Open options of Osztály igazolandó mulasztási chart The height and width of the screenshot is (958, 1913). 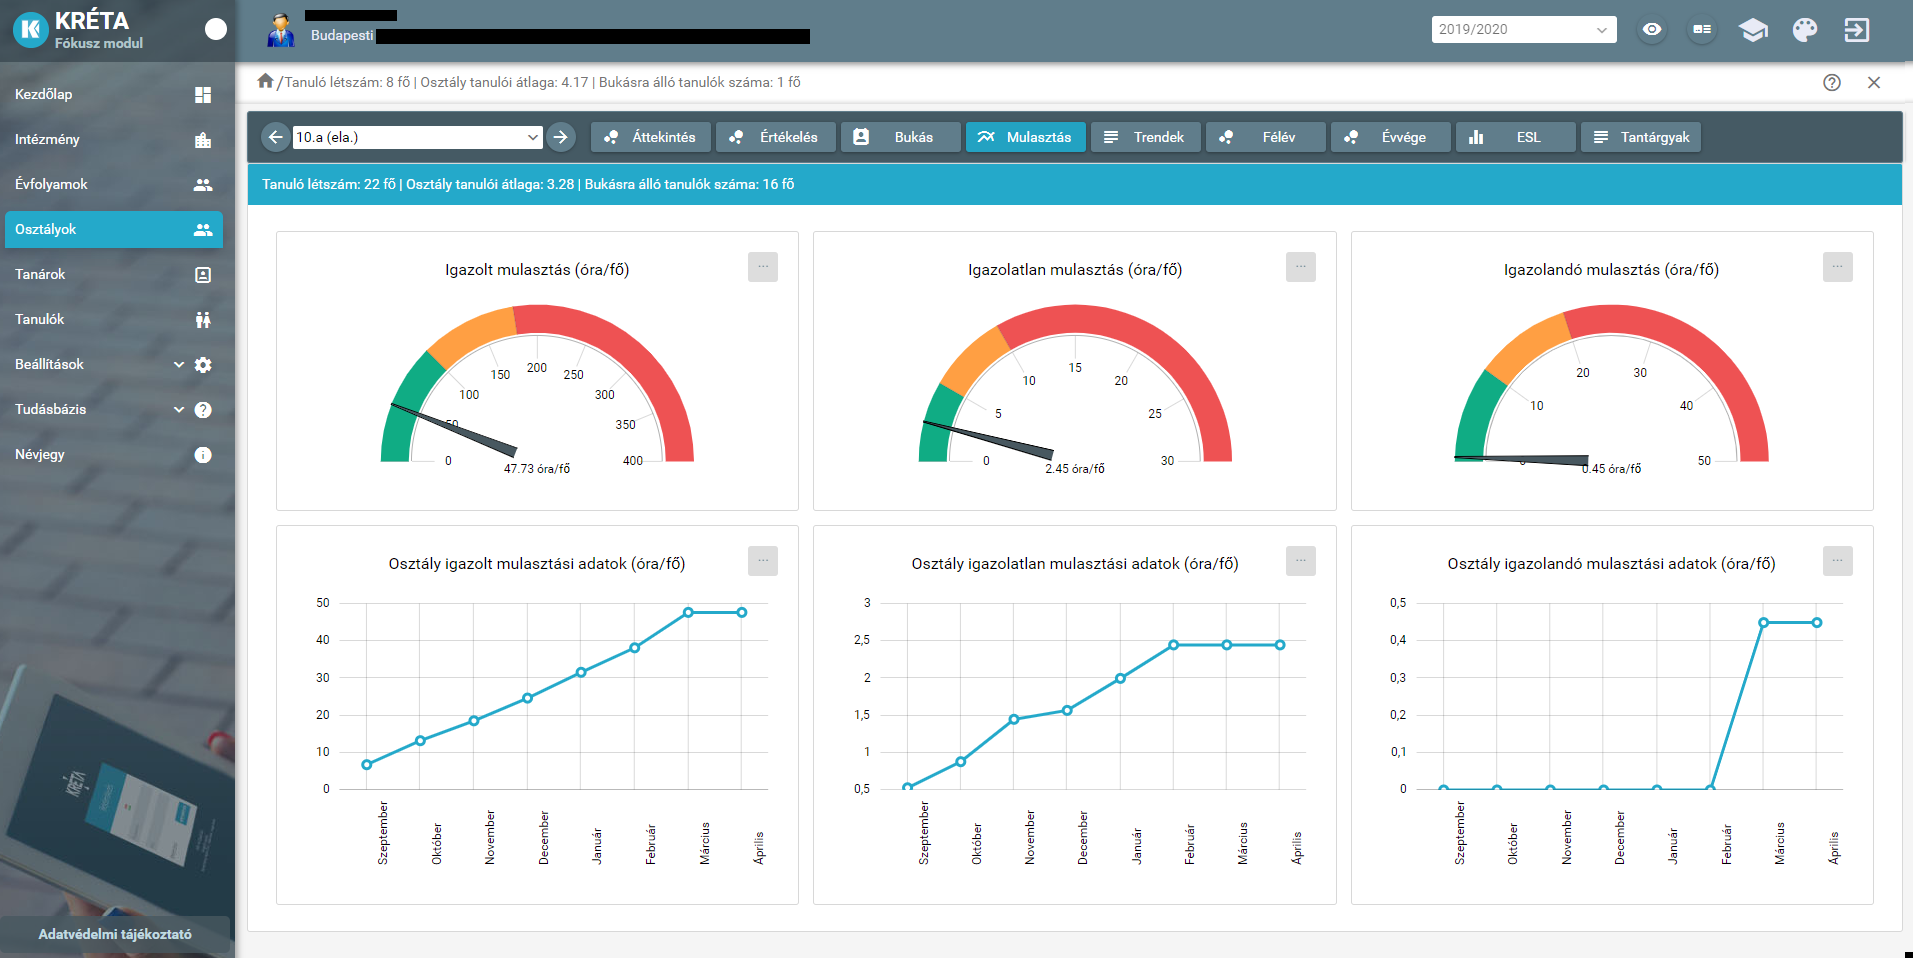coord(1838,561)
